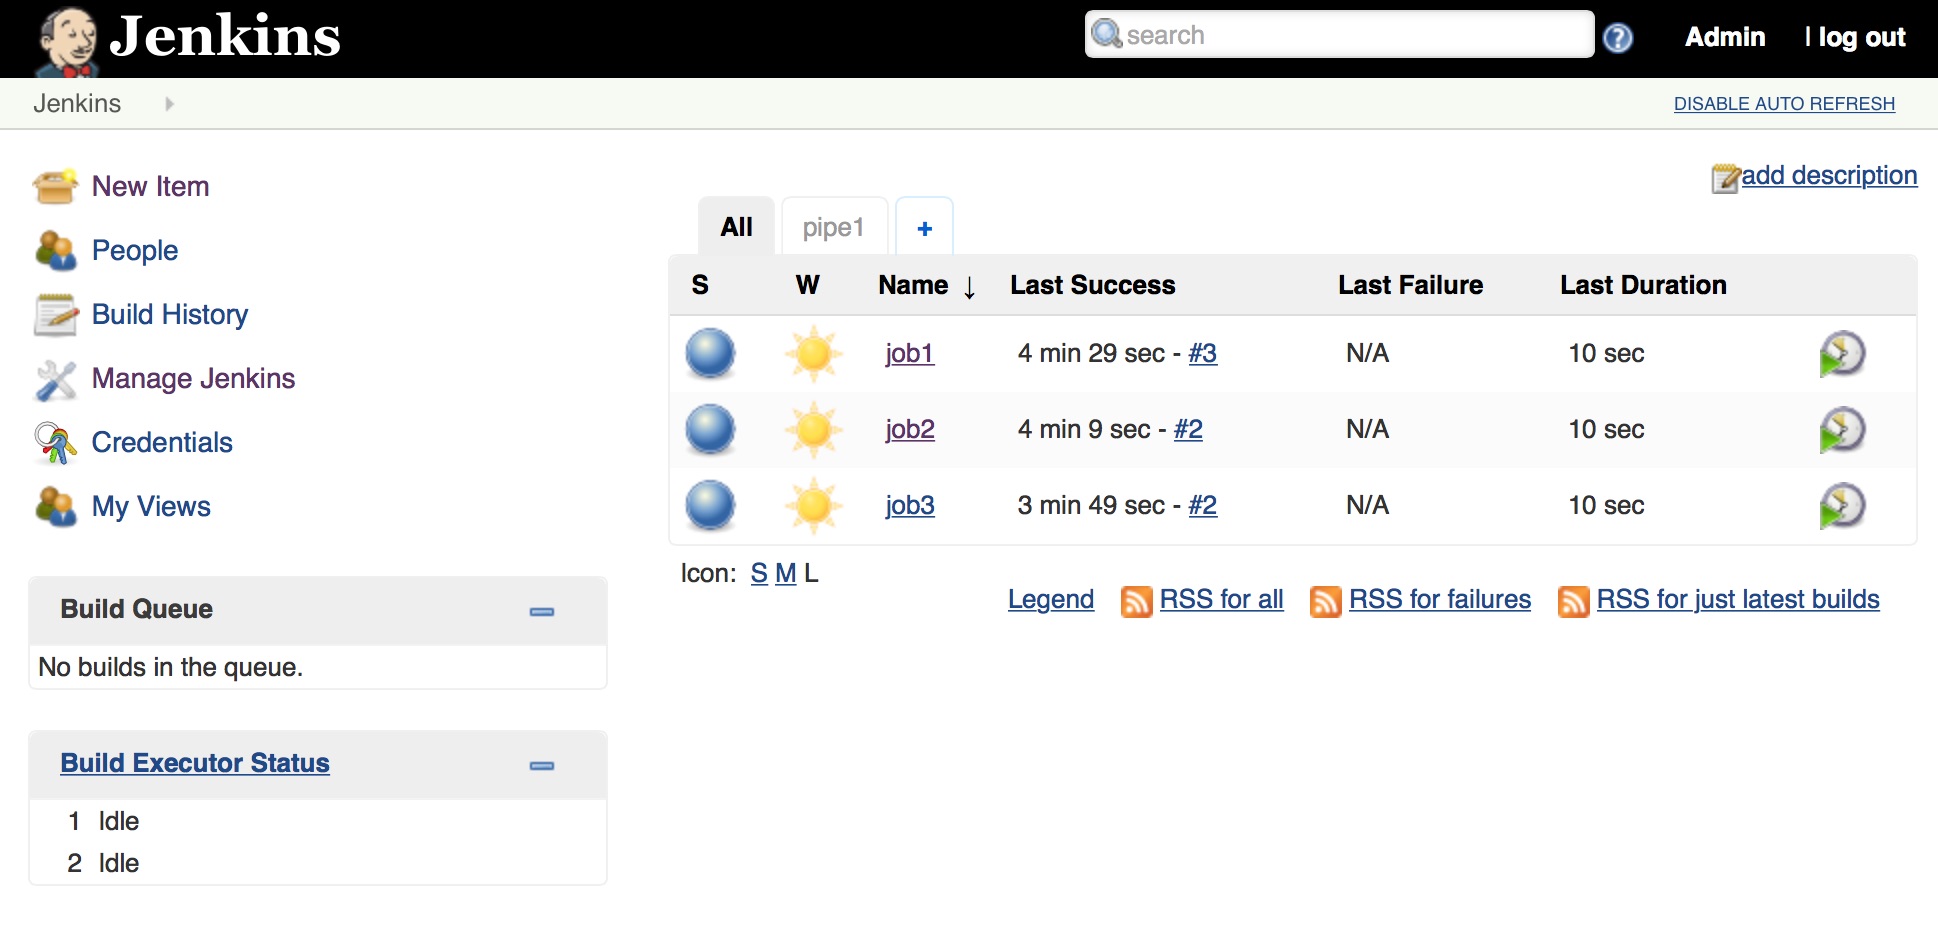Open the job3 link
The image size is (1938, 936).
[910, 505]
